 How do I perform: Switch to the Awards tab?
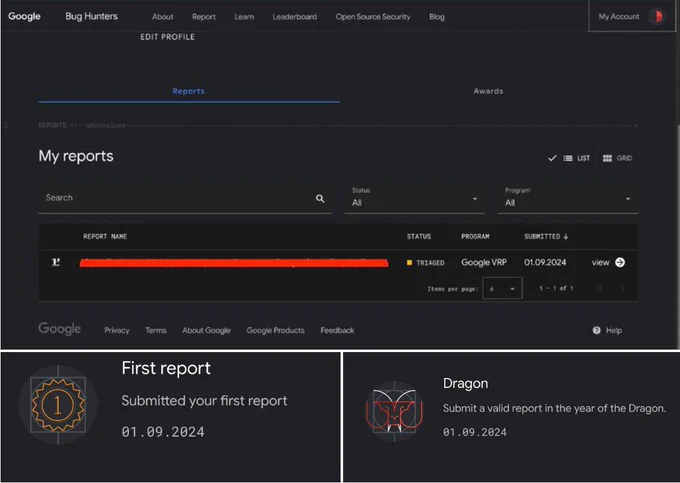[x=488, y=91]
